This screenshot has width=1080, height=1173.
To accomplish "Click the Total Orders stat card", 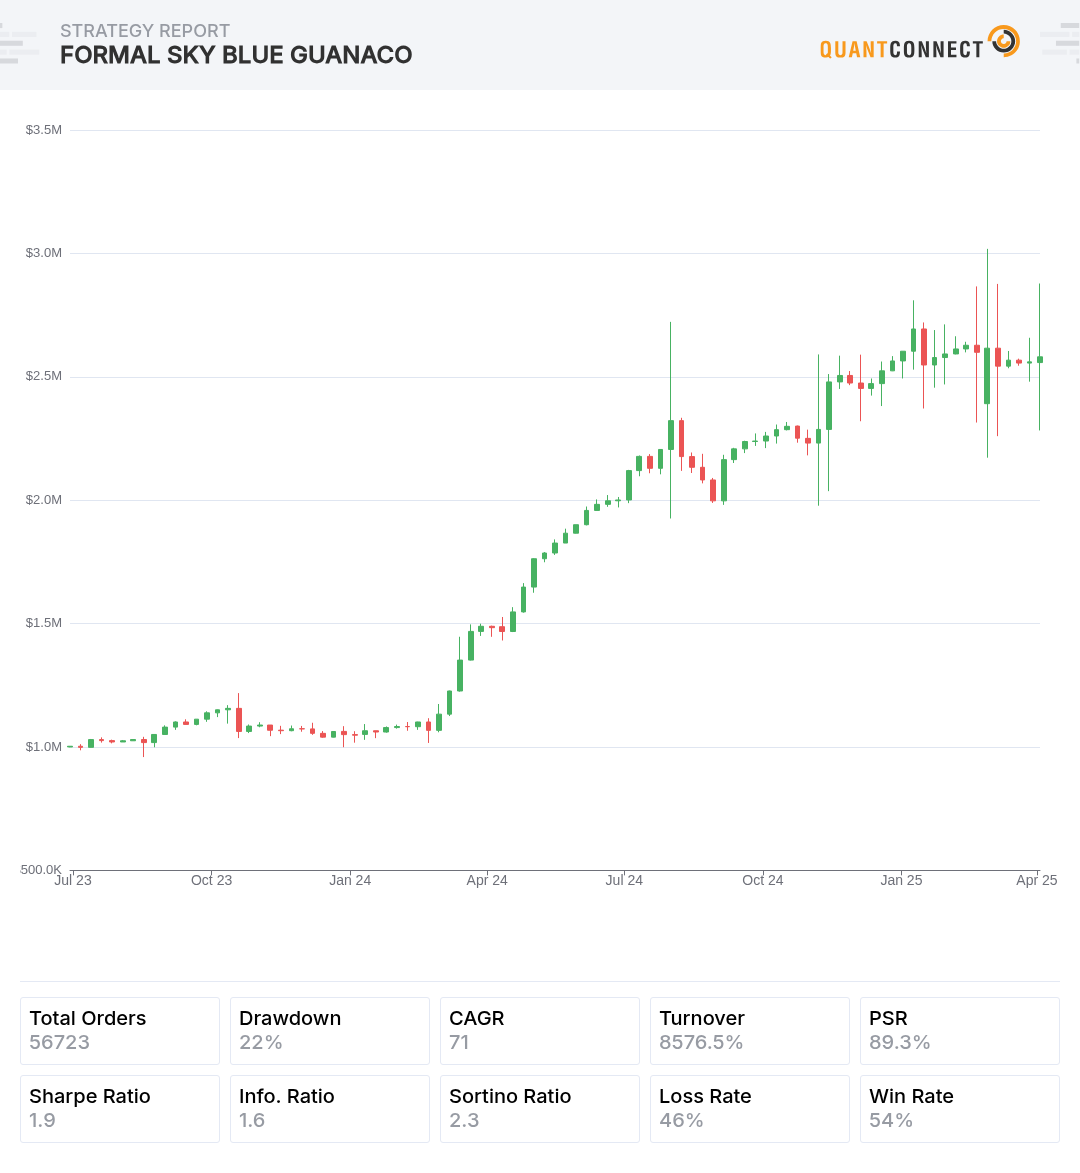I will click(x=120, y=1030).
